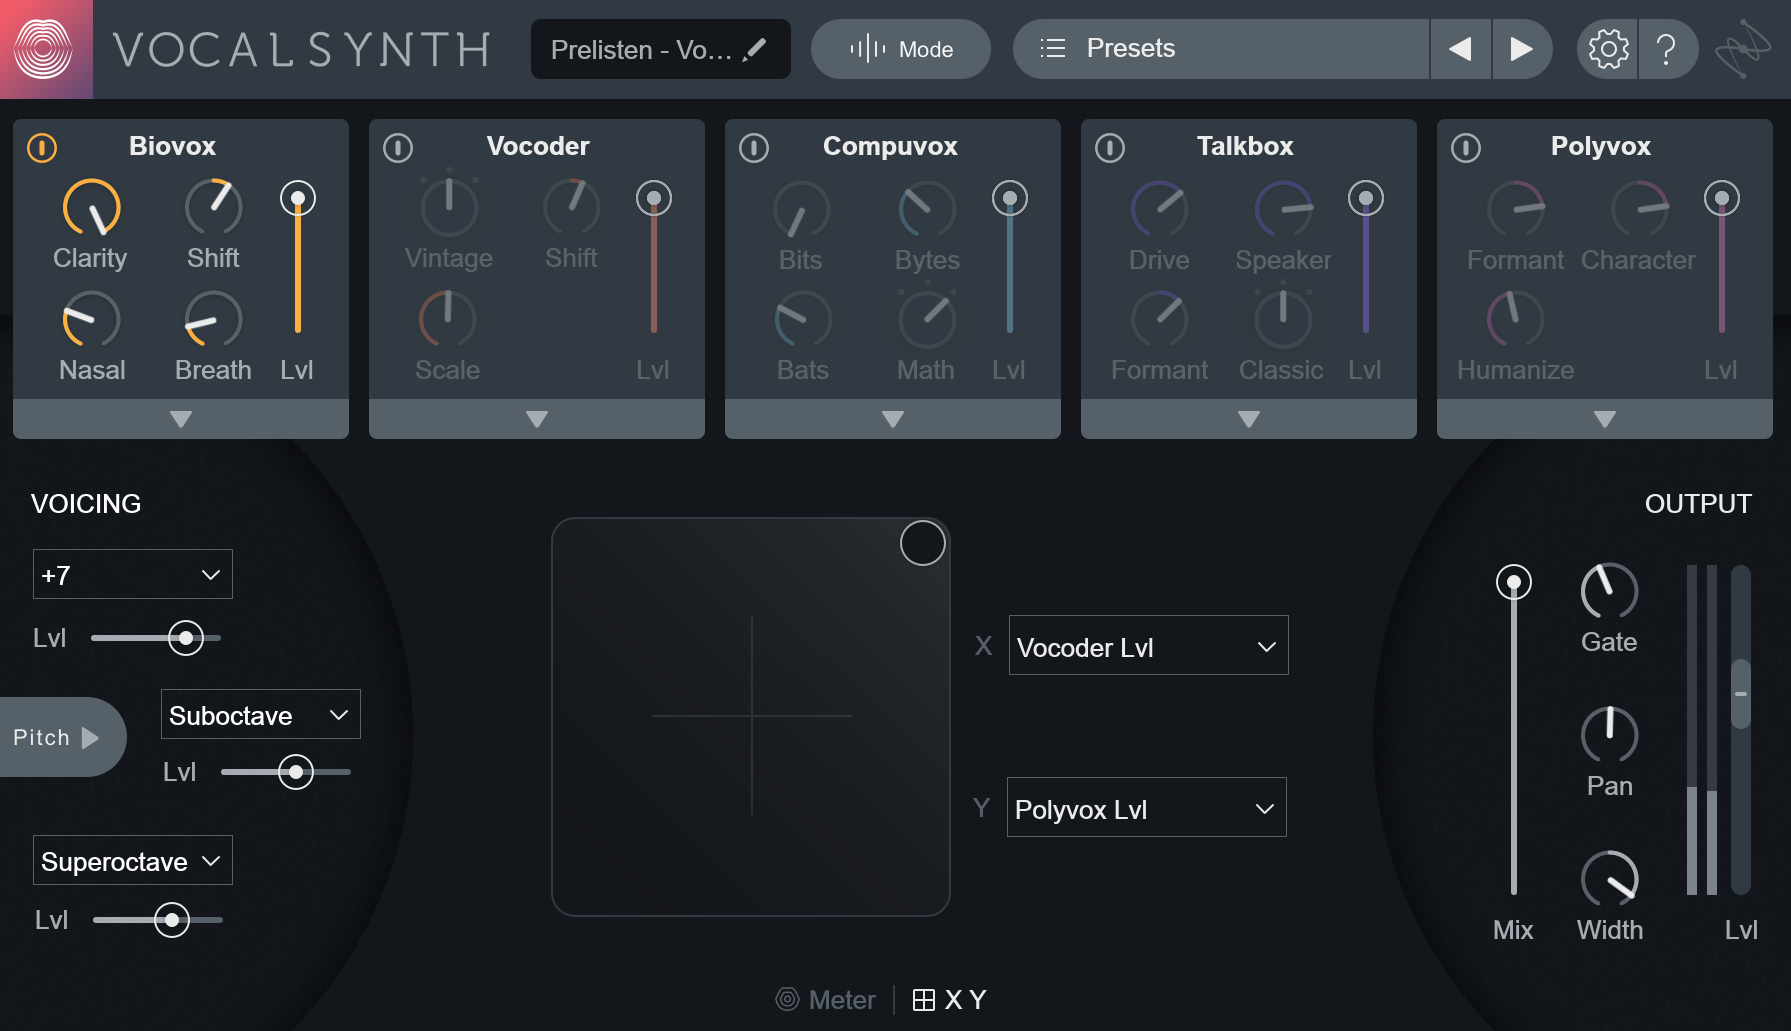
Task: Toggle Vocoder module power
Action: [x=398, y=148]
